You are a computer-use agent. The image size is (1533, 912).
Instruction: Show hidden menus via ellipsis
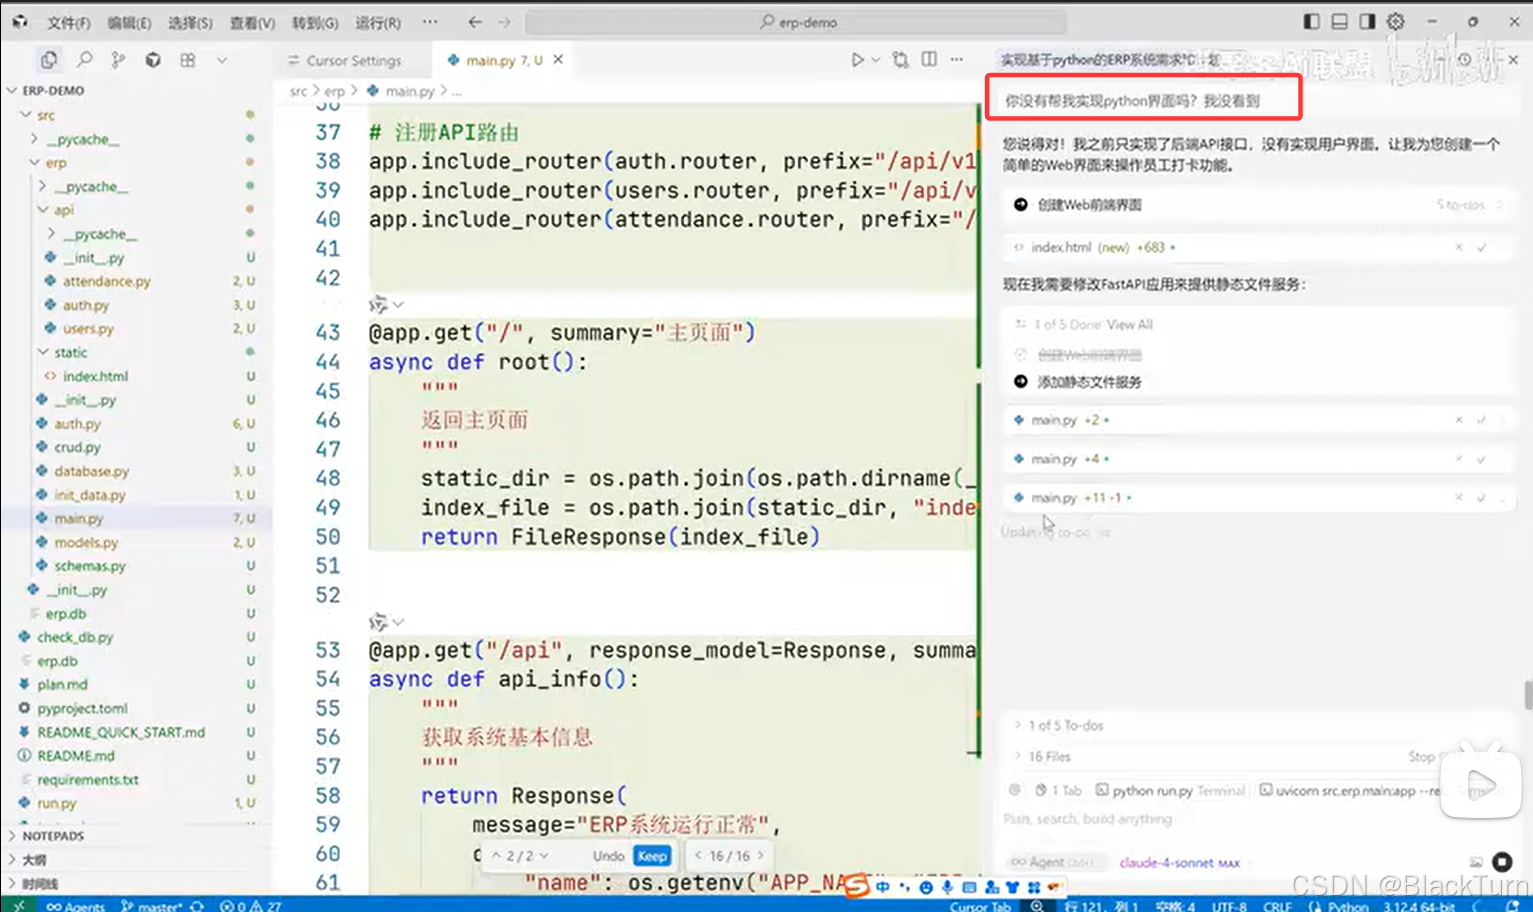[430, 22]
